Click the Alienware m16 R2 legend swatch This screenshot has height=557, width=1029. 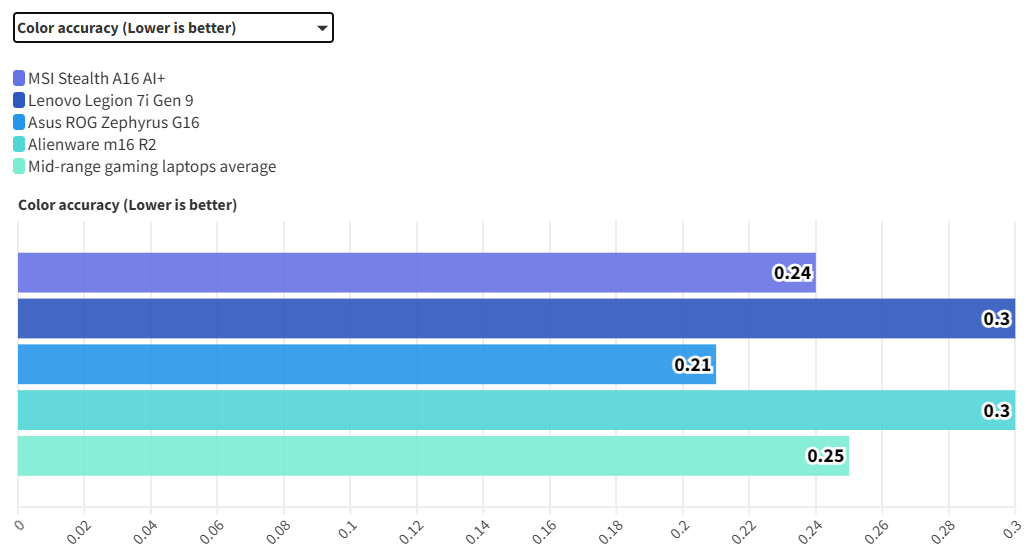click(x=19, y=144)
